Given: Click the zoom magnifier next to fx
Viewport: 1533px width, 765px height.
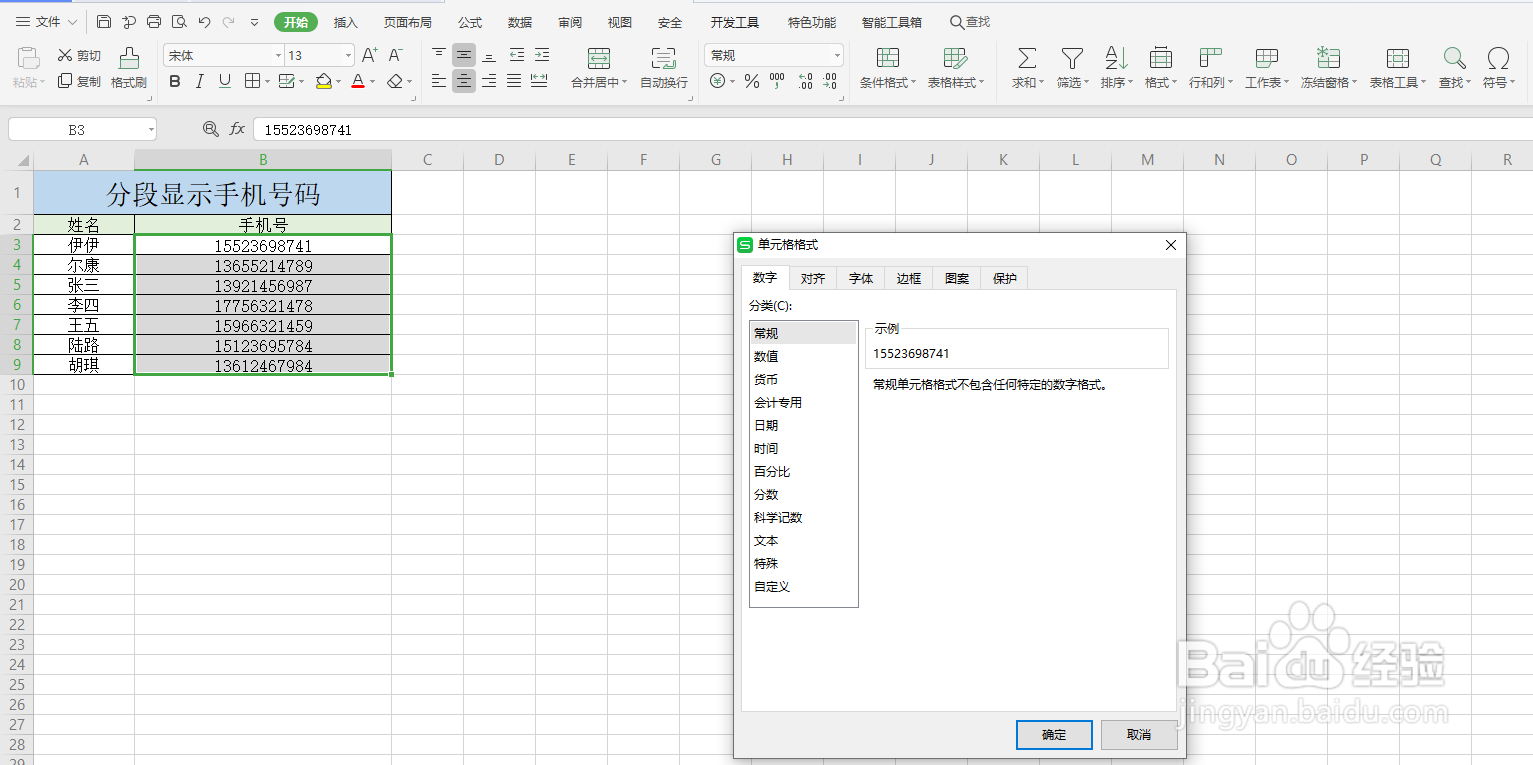Looking at the screenshot, I should point(210,129).
